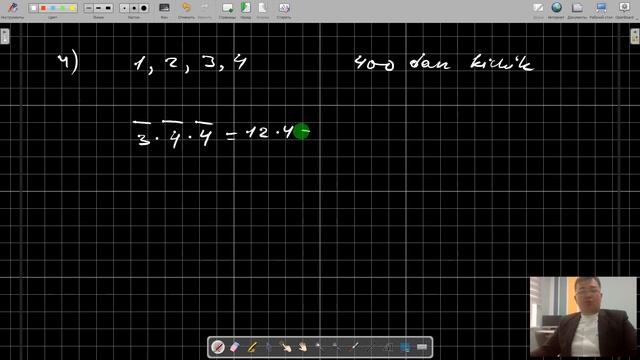Screen dimensions: 640x360
Task: Choose the large eraser size
Action: tap(144, 8)
